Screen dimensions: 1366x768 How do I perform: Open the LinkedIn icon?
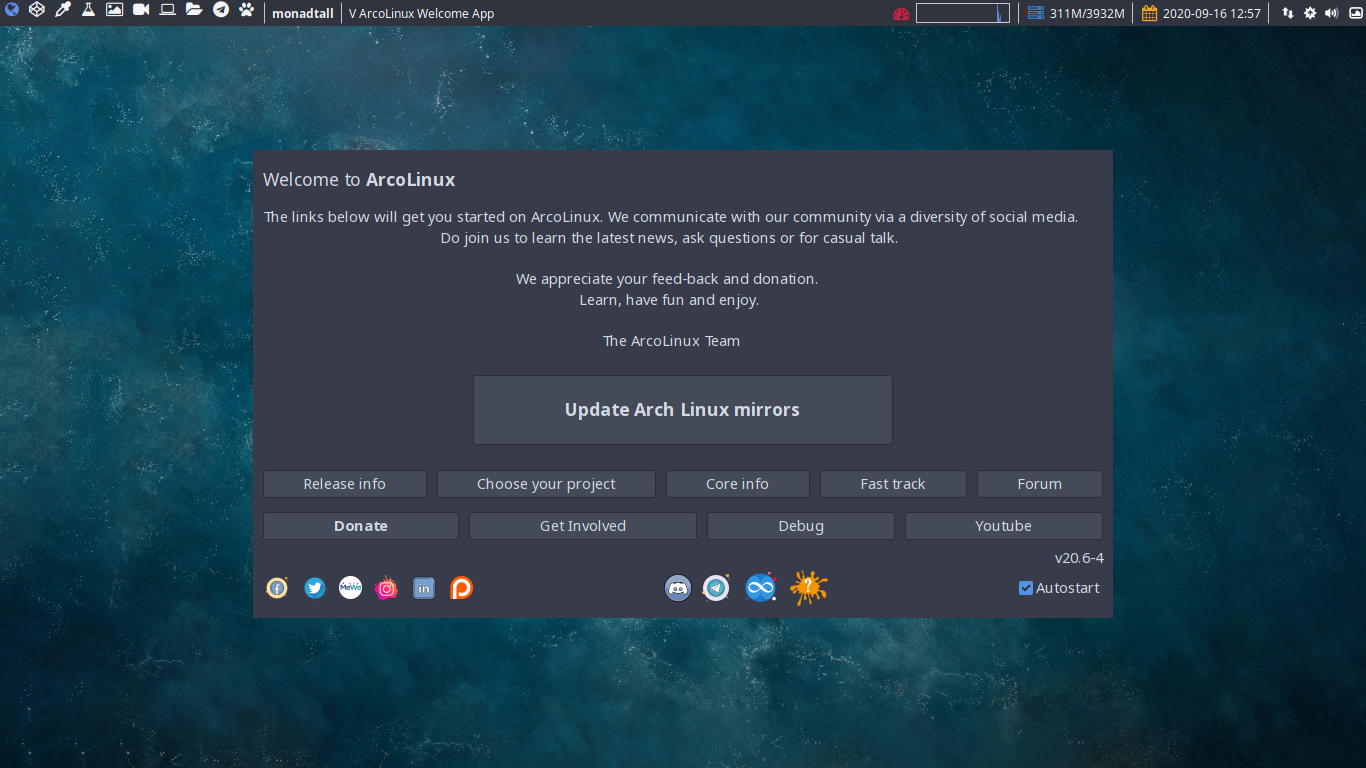tap(424, 588)
